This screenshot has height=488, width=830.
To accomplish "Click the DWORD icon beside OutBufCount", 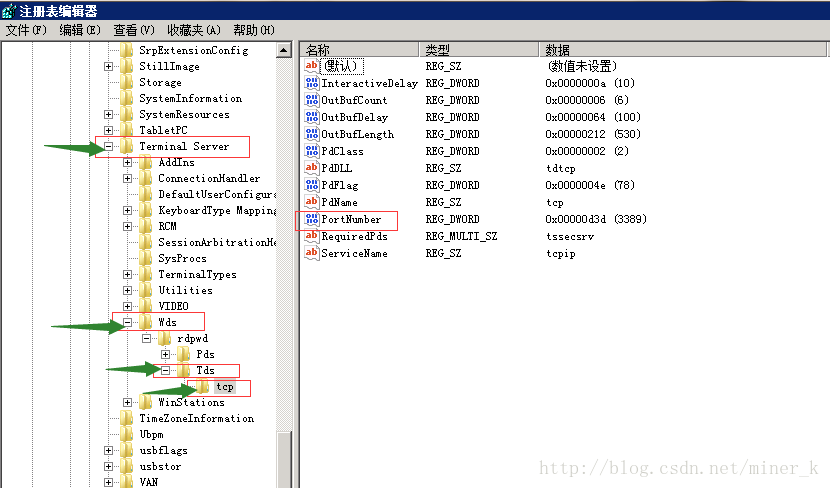I will click(312, 100).
